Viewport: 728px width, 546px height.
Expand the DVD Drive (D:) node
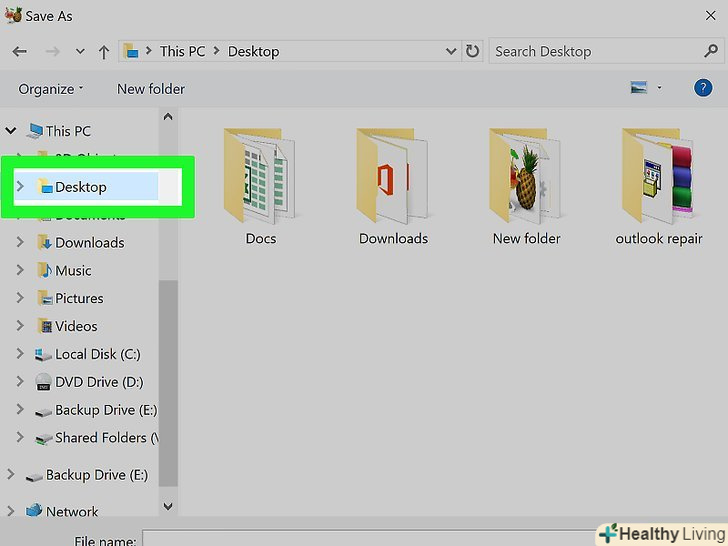pyautogui.click(x=20, y=382)
